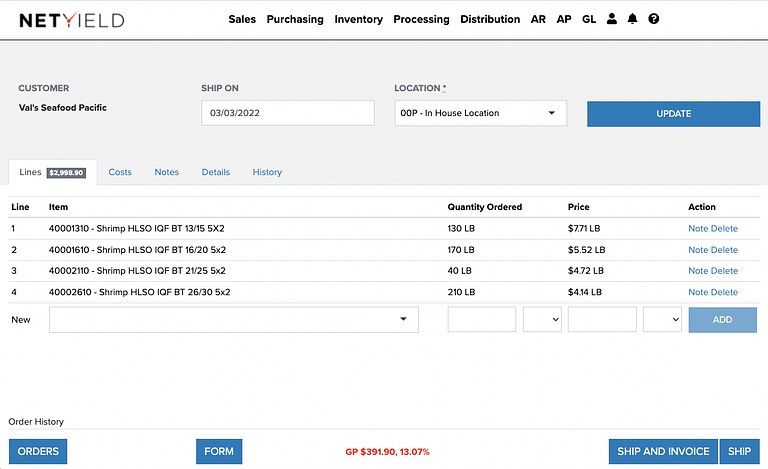Click the ADD button

click(x=722, y=320)
